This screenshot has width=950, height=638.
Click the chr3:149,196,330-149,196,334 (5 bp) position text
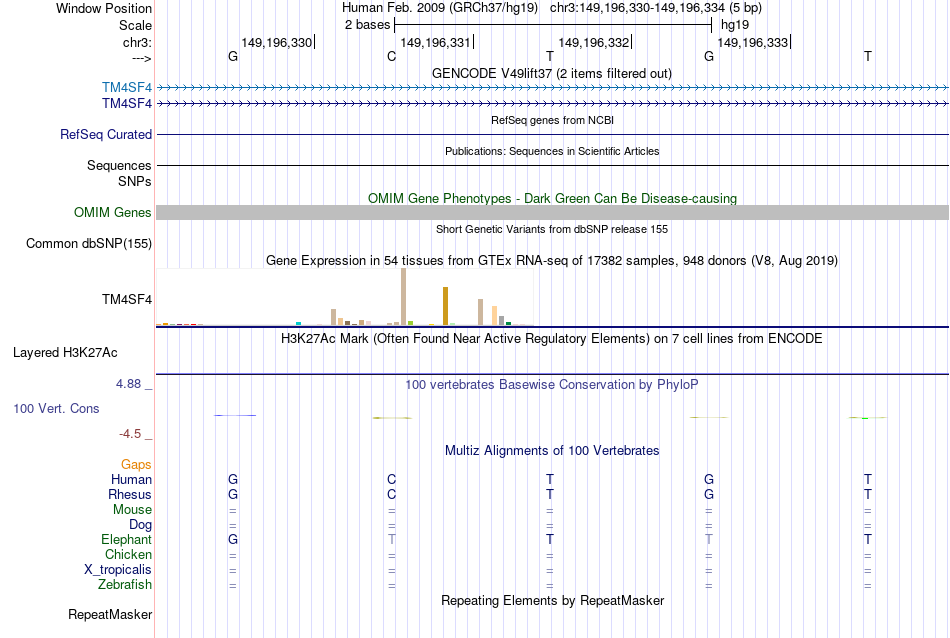656,8
